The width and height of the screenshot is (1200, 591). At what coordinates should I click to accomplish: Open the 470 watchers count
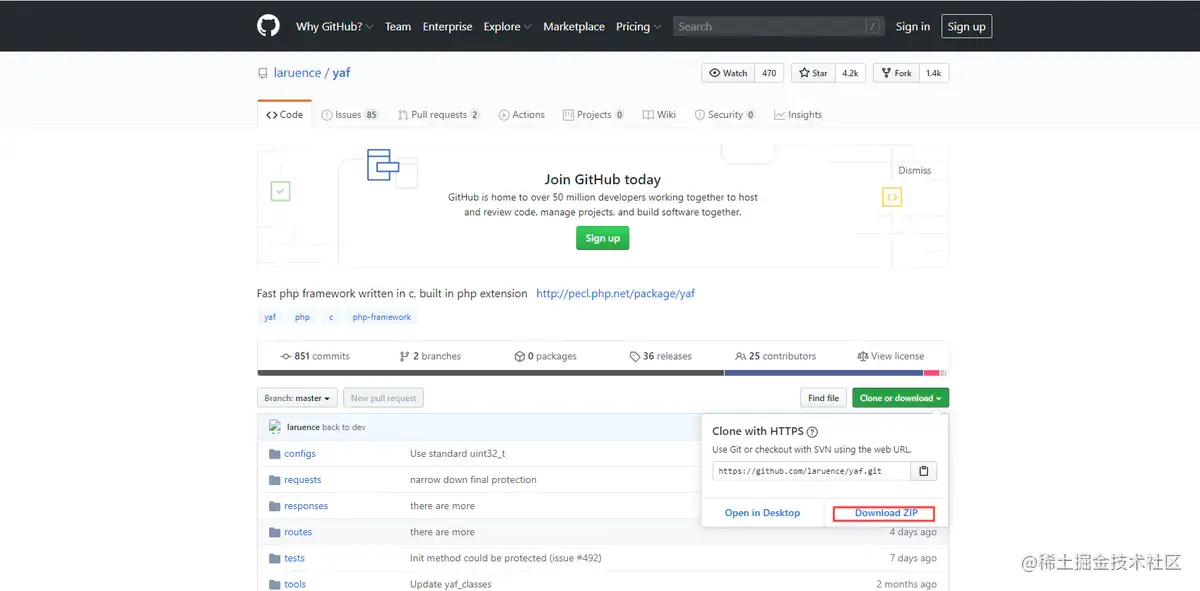(x=769, y=73)
